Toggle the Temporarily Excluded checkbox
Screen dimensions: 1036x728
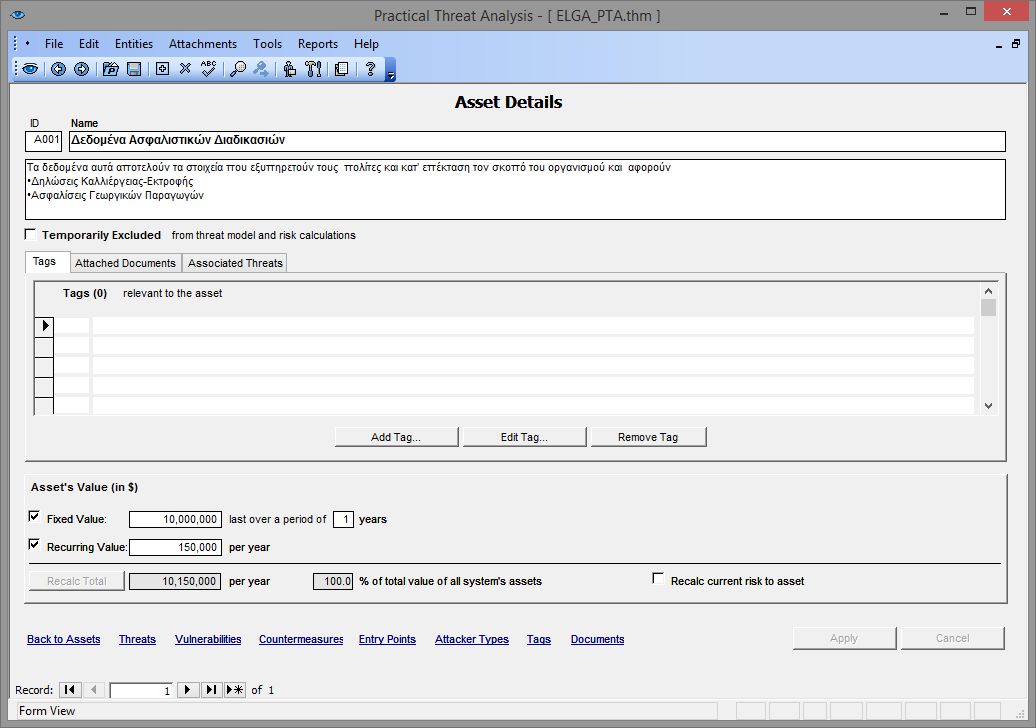click(x=30, y=235)
